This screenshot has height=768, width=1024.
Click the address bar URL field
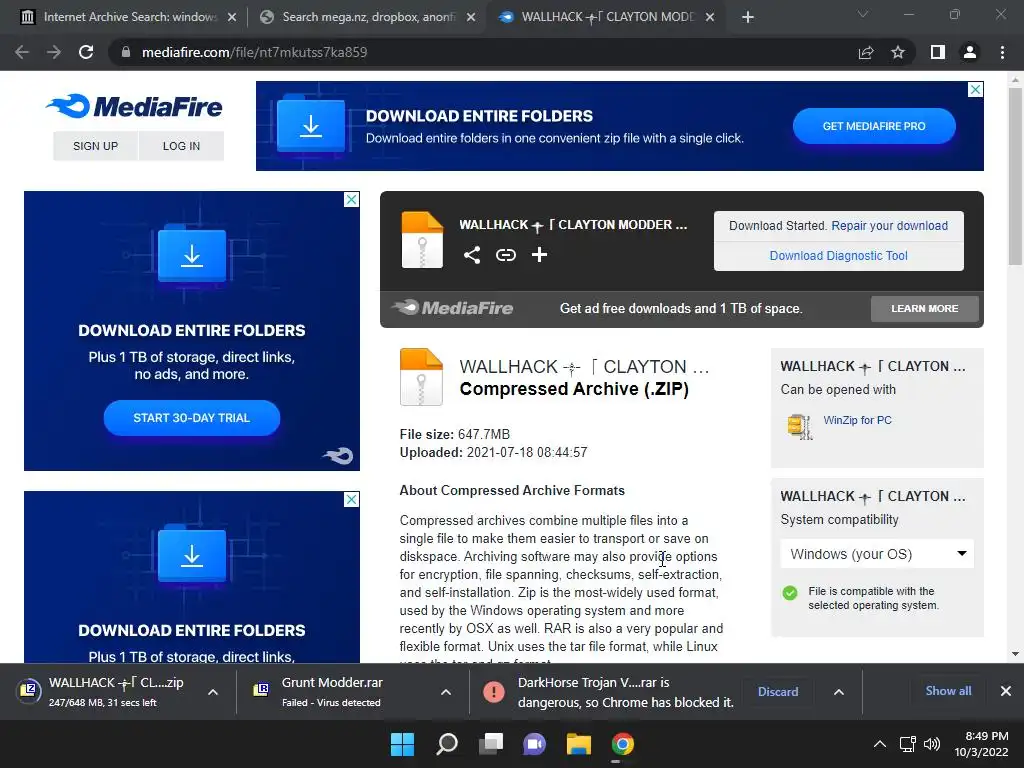[483, 52]
